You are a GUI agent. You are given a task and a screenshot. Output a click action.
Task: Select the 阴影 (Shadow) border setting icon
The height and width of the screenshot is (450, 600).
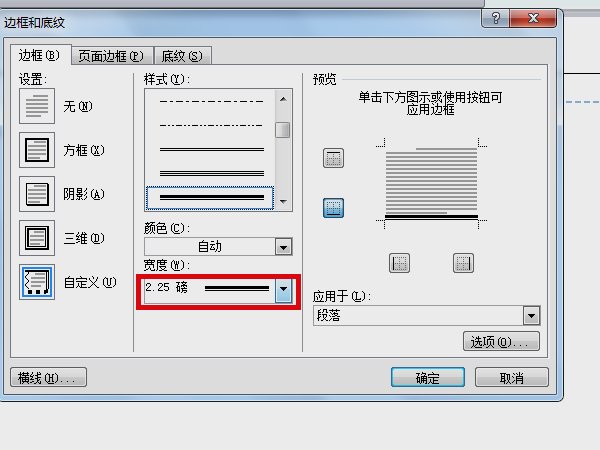[37, 194]
